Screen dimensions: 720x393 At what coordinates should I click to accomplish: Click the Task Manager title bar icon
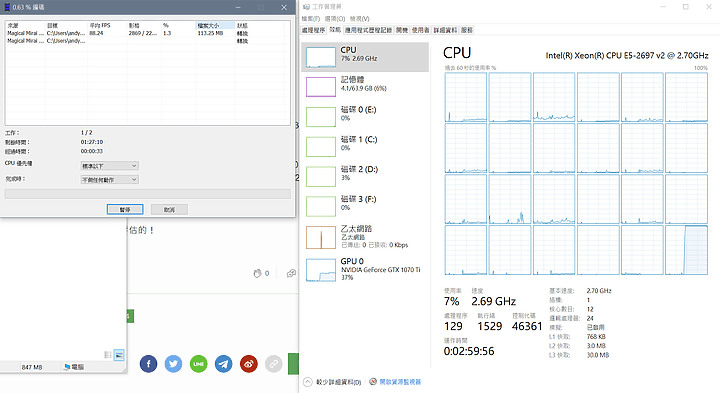pos(306,7)
